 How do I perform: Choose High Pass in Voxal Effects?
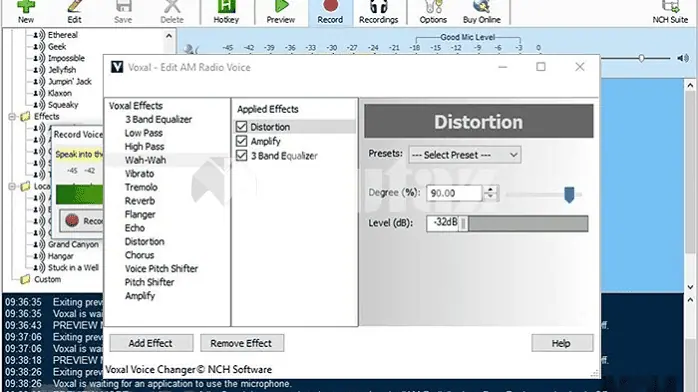click(x=144, y=146)
